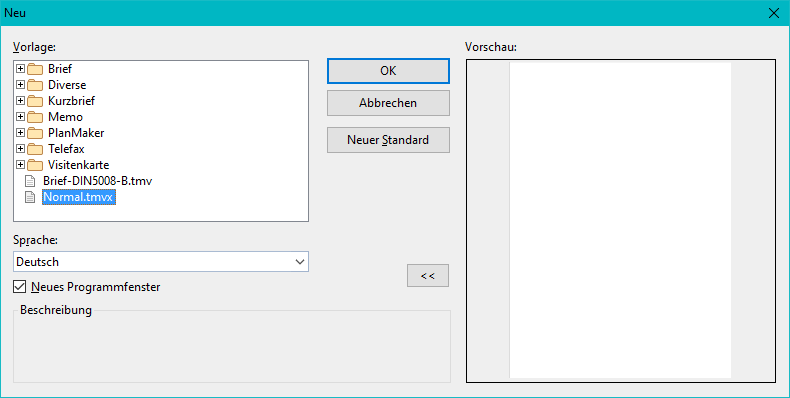Select the Diverse folder label
The image size is (790, 398).
[67, 85]
